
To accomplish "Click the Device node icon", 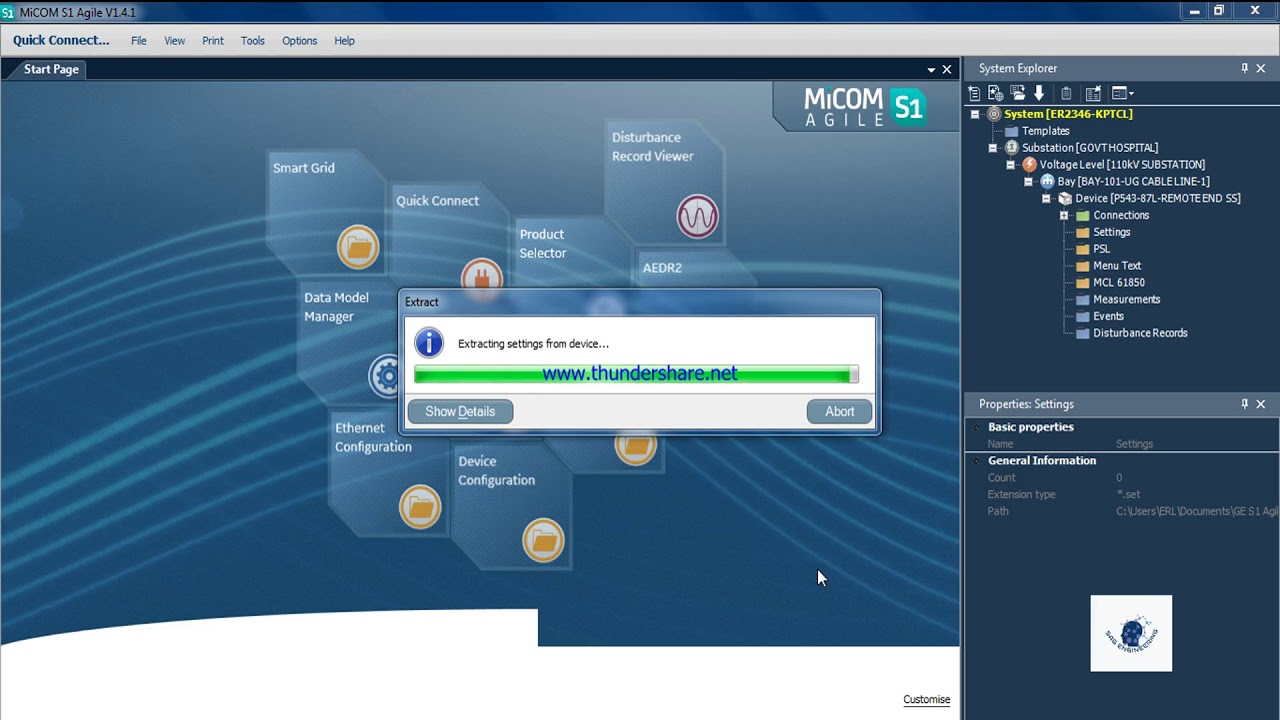I will coord(1065,198).
